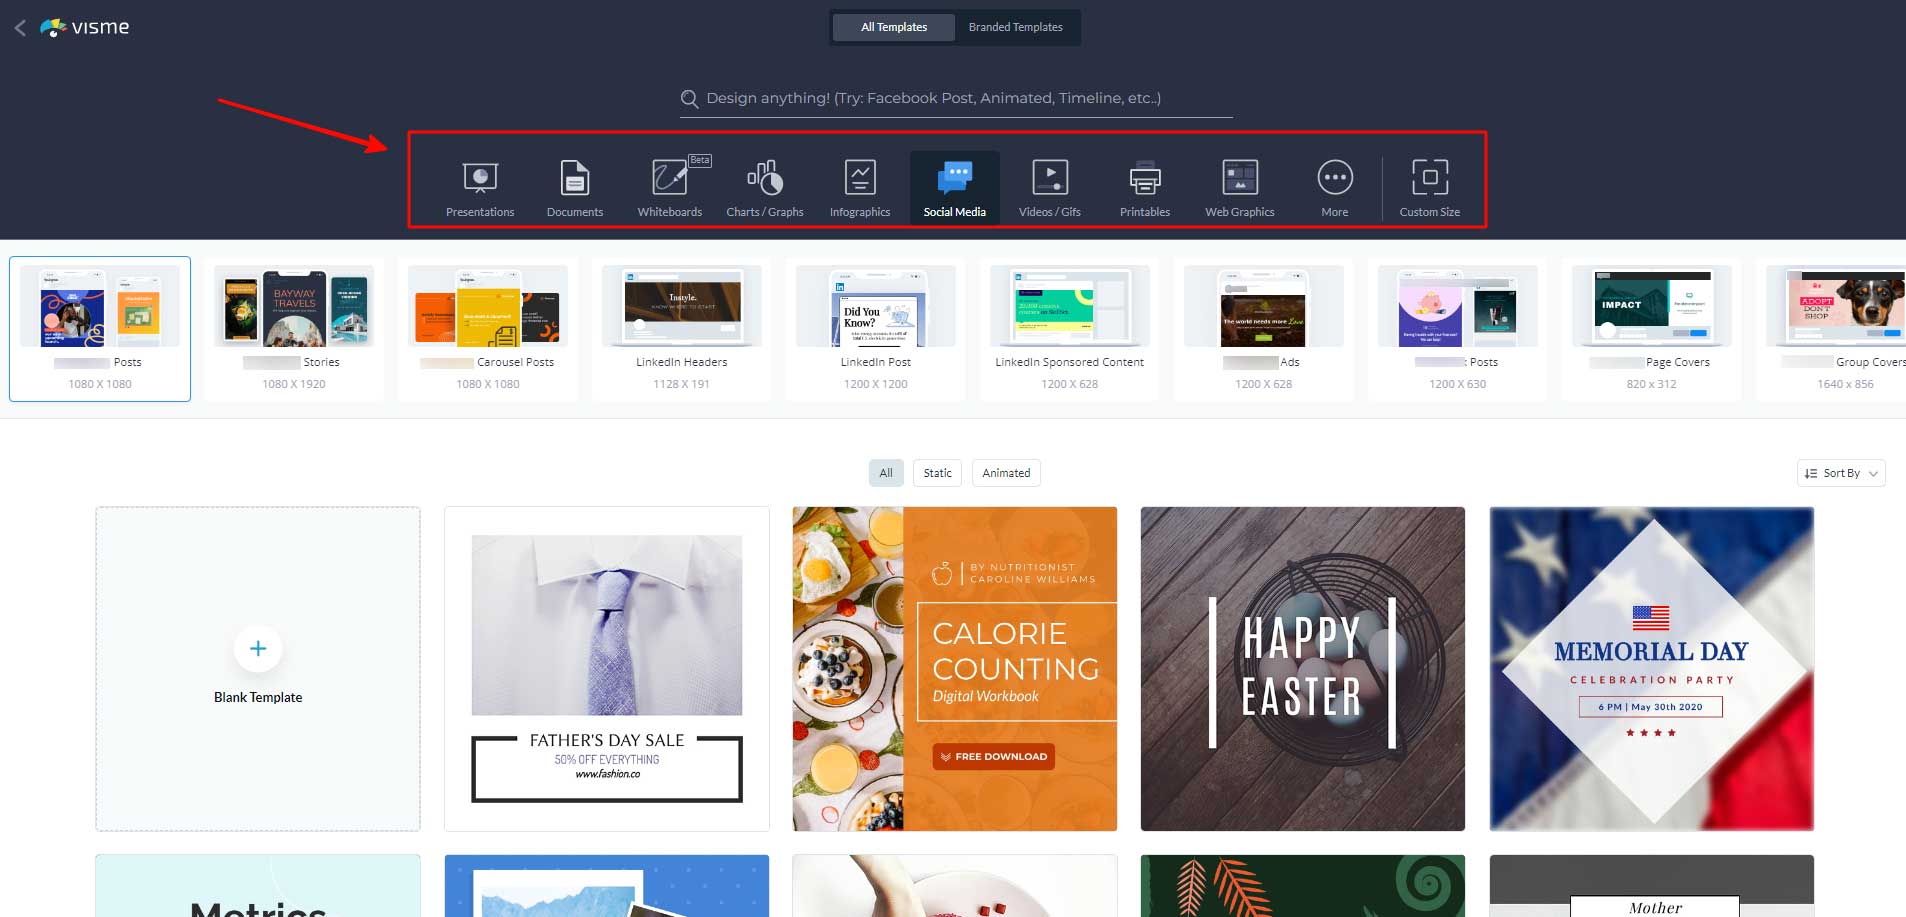Open the Web Graphics category
The image size is (1906, 917).
(x=1240, y=187)
